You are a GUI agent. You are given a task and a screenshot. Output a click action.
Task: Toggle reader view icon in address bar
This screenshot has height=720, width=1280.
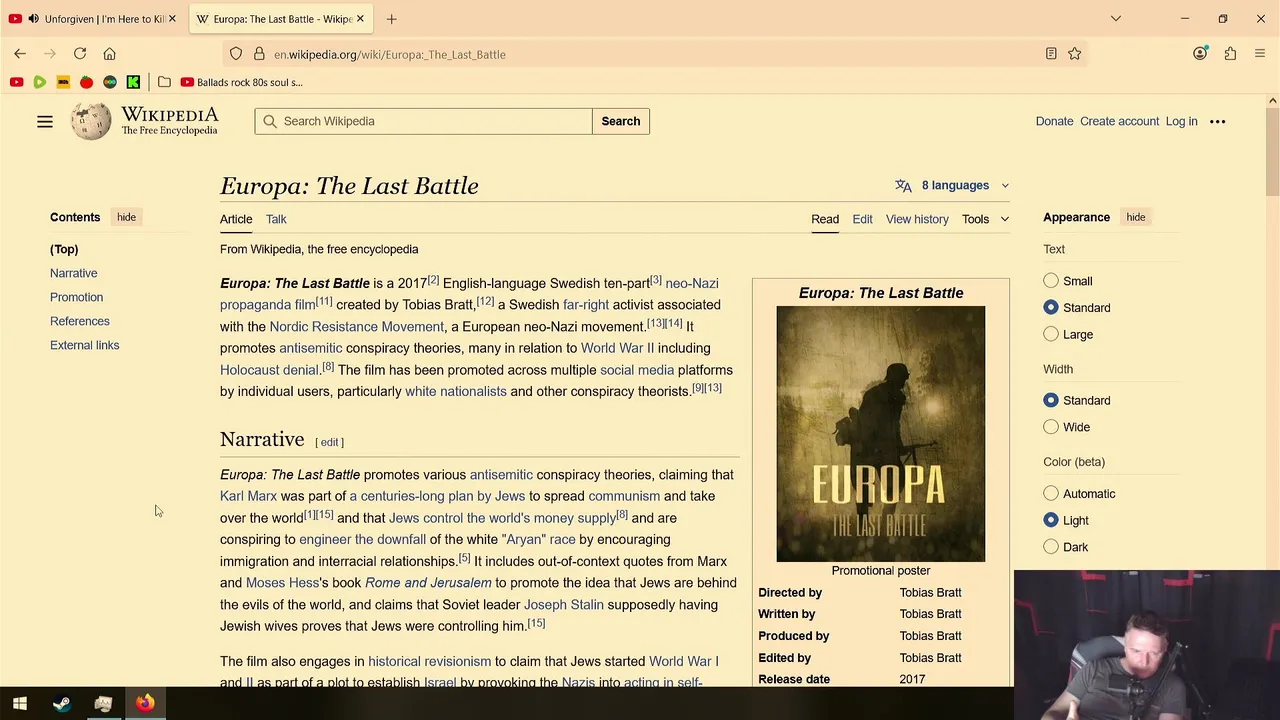coord(1051,54)
